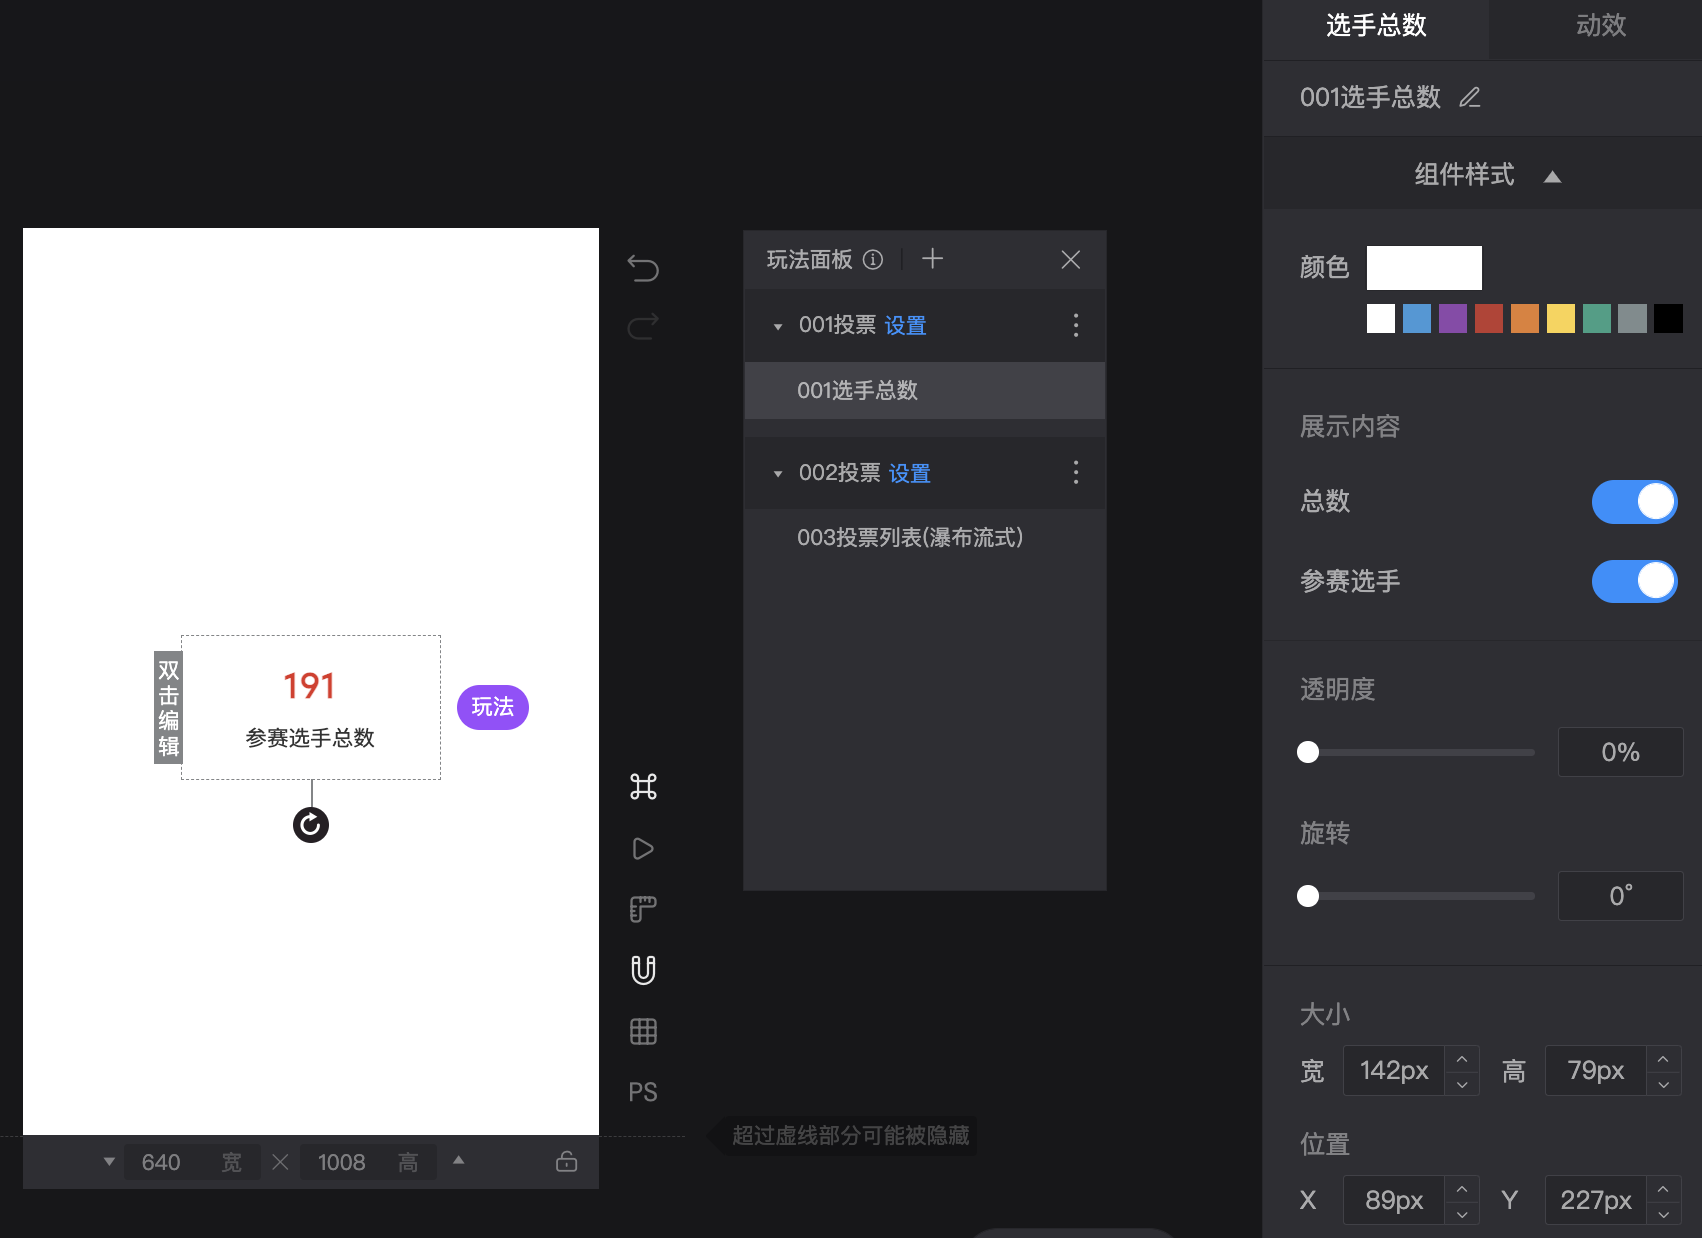Image resolution: width=1702 pixels, height=1238 pixels.
Task: Edit the name 001选手总数 with pencil icon
Action: point(1469,97)
